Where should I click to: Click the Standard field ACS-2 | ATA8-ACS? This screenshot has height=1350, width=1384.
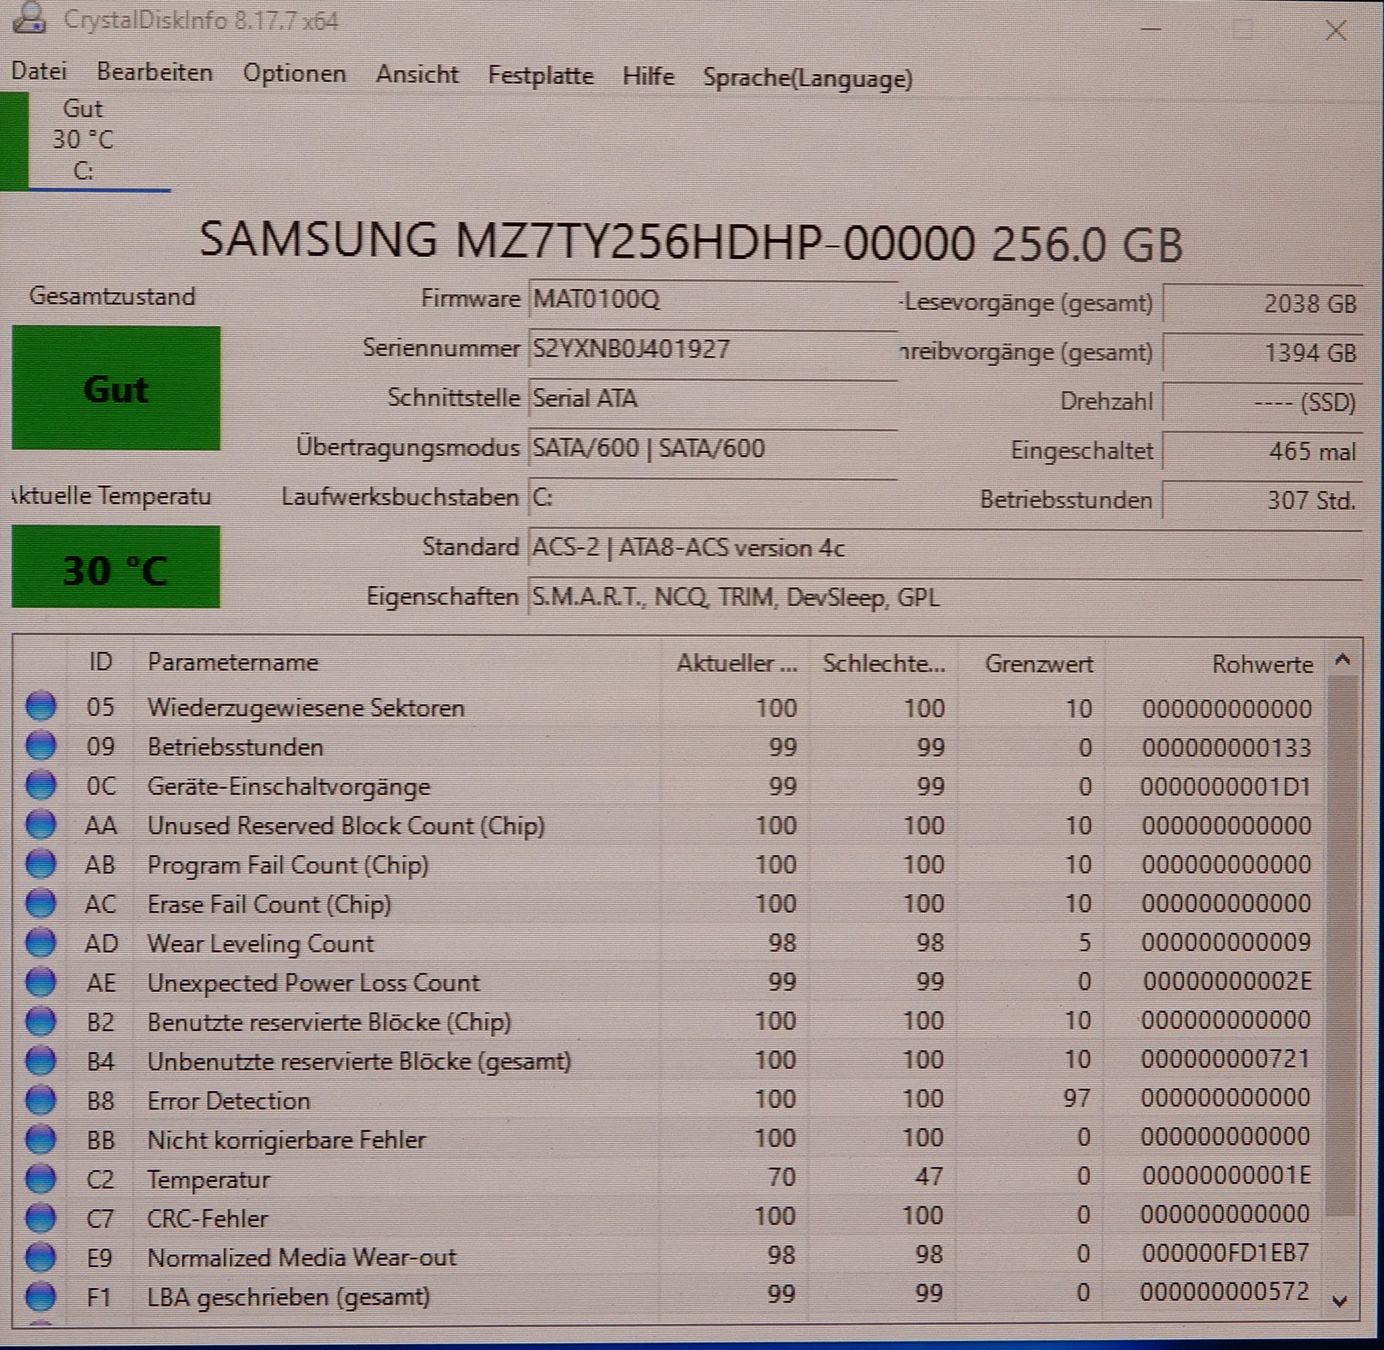(945, 547)
